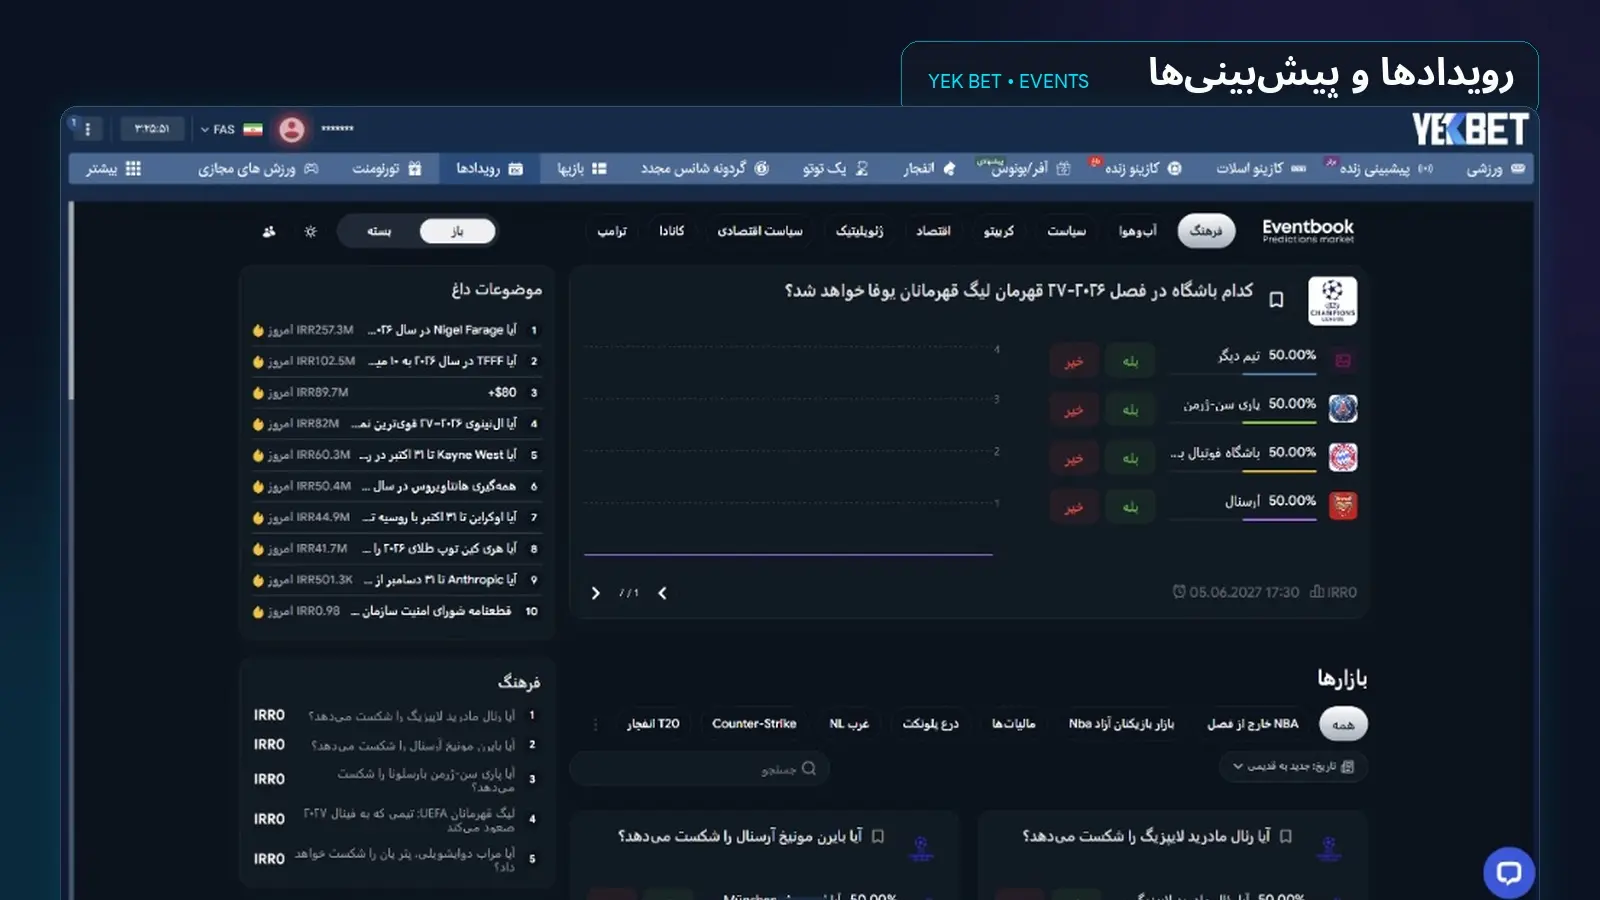The height and width of the screenshot is (900, 1600).
Task: Select the کریپتو category chip
Action: pos(998,231)
